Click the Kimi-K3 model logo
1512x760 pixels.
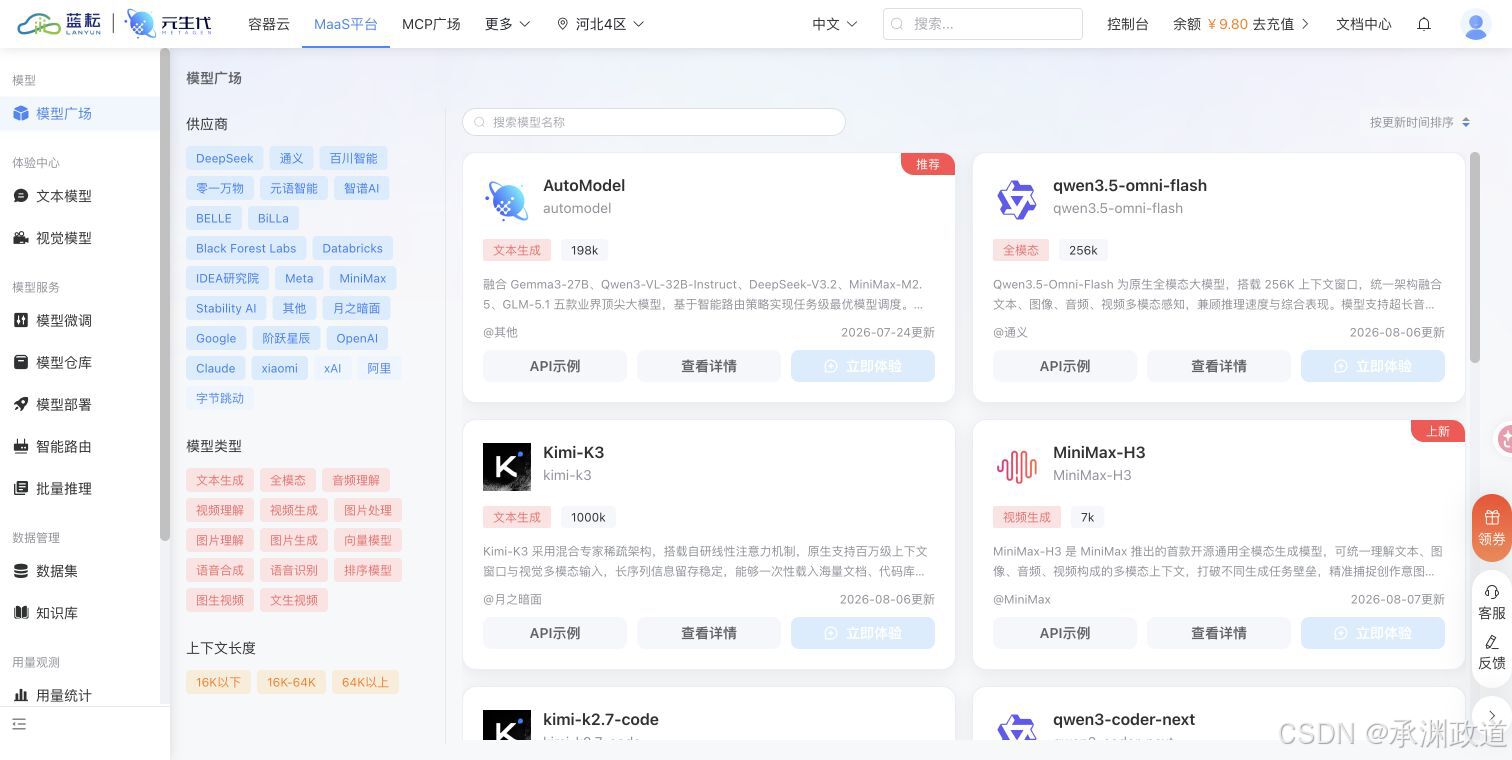(507, 467)
